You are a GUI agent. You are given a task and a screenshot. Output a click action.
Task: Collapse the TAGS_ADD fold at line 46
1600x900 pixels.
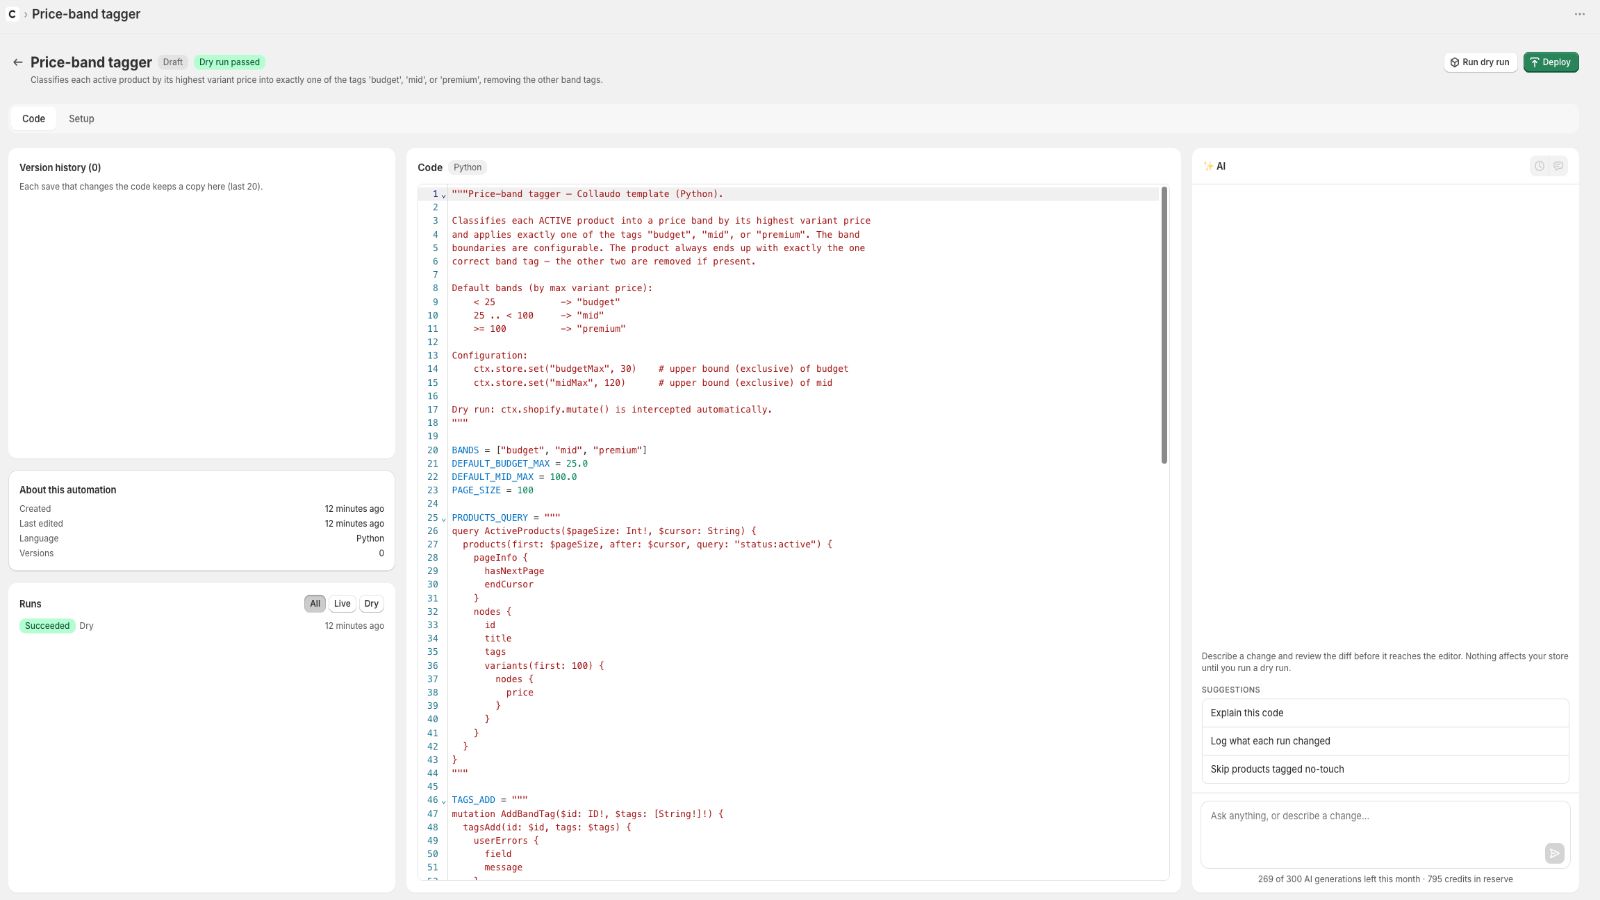(x=444, y=801)
